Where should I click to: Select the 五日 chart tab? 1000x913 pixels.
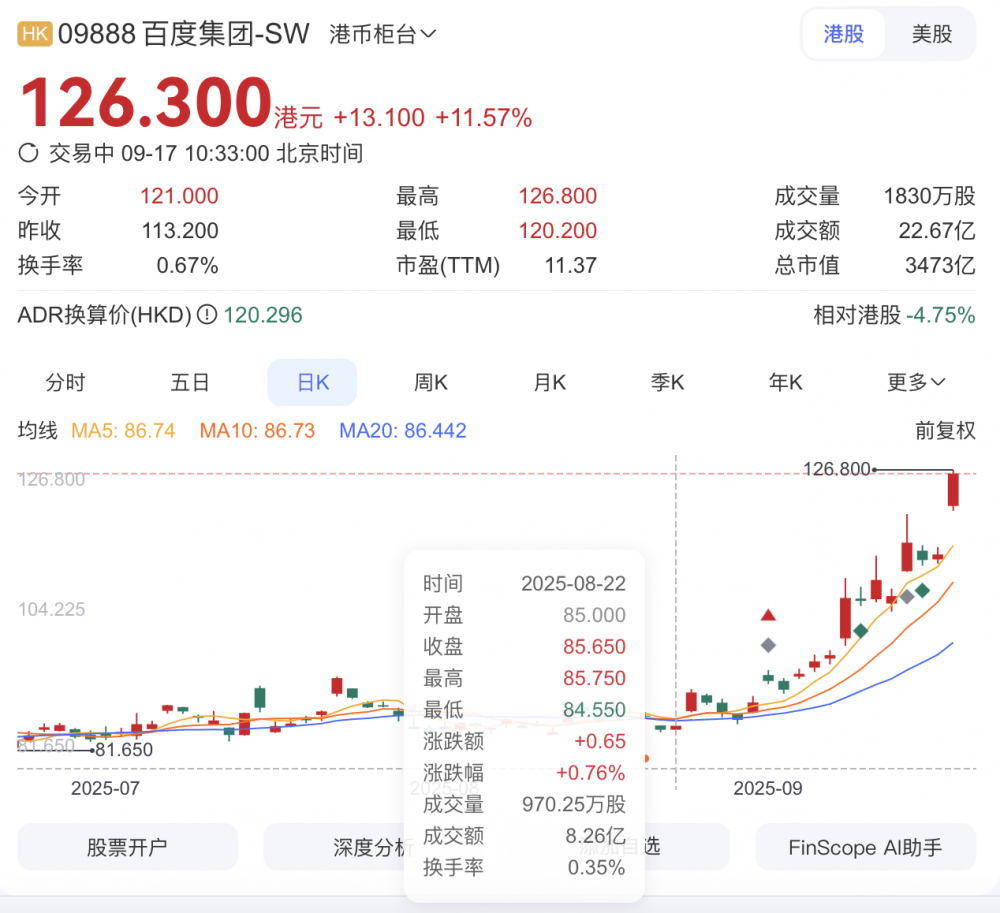(x=189, y=382)
